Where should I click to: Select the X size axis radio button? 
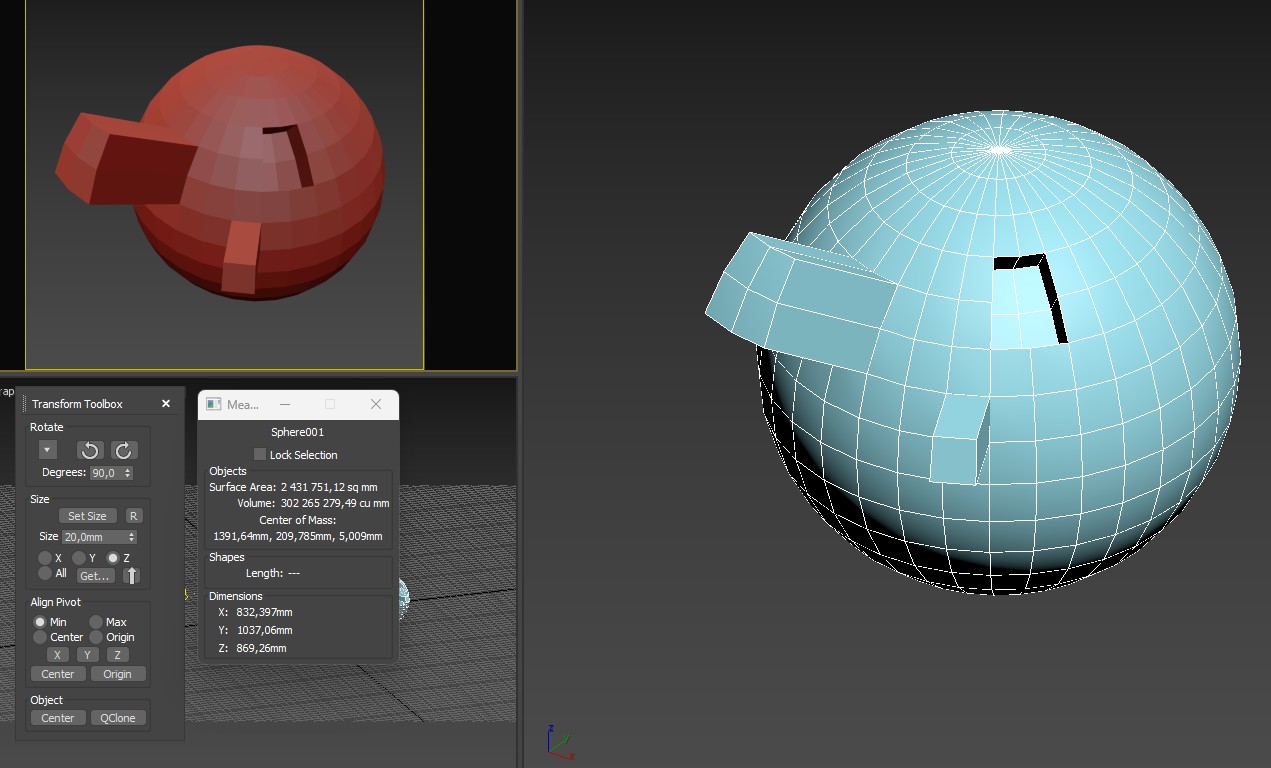coord(45,557)
